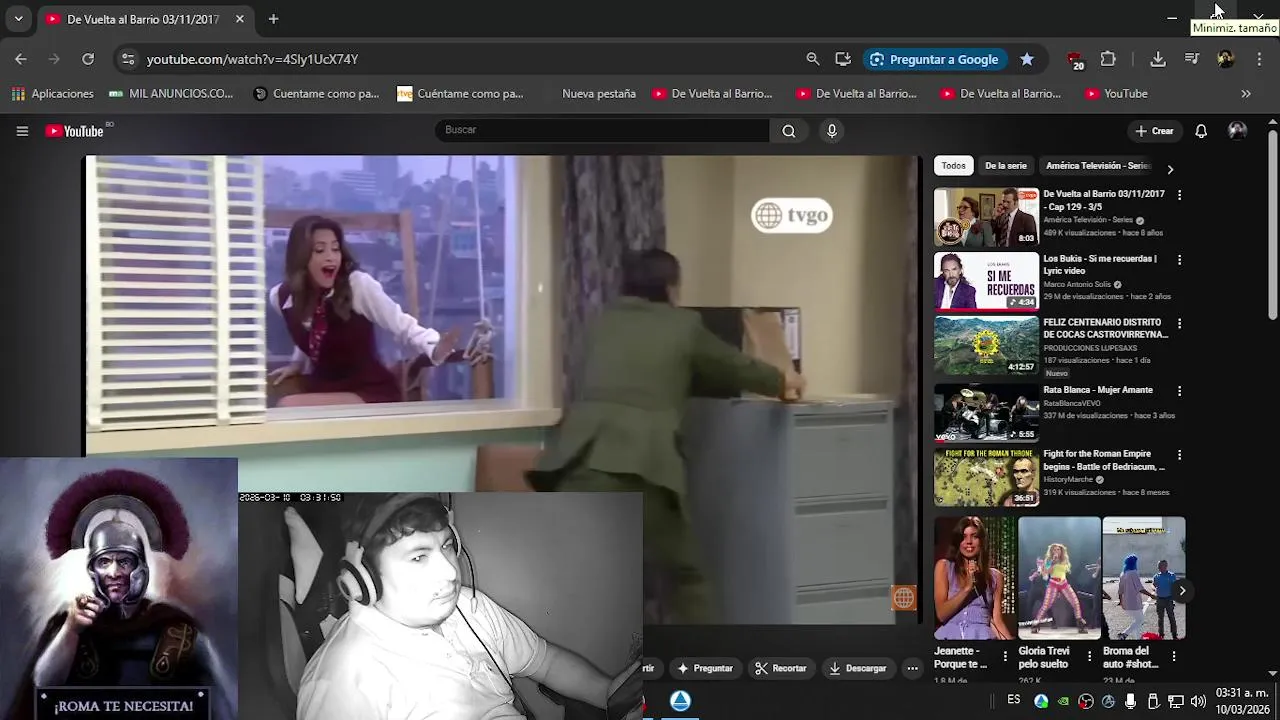
Task: Click the Preguntar button under the video
Action: (x=705, y=668)
